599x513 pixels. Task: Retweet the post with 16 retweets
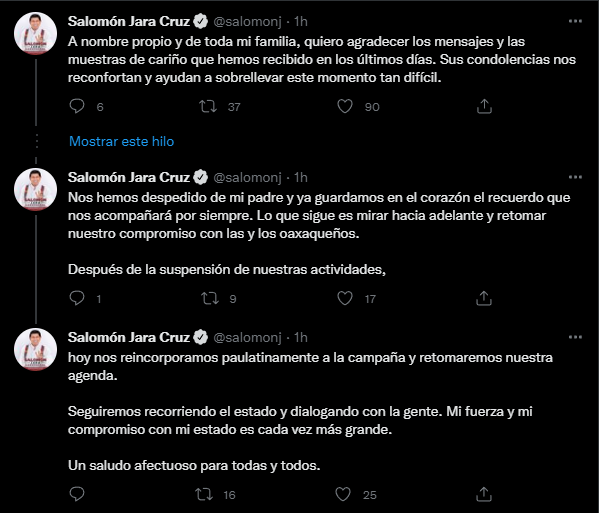click(204, 494)
